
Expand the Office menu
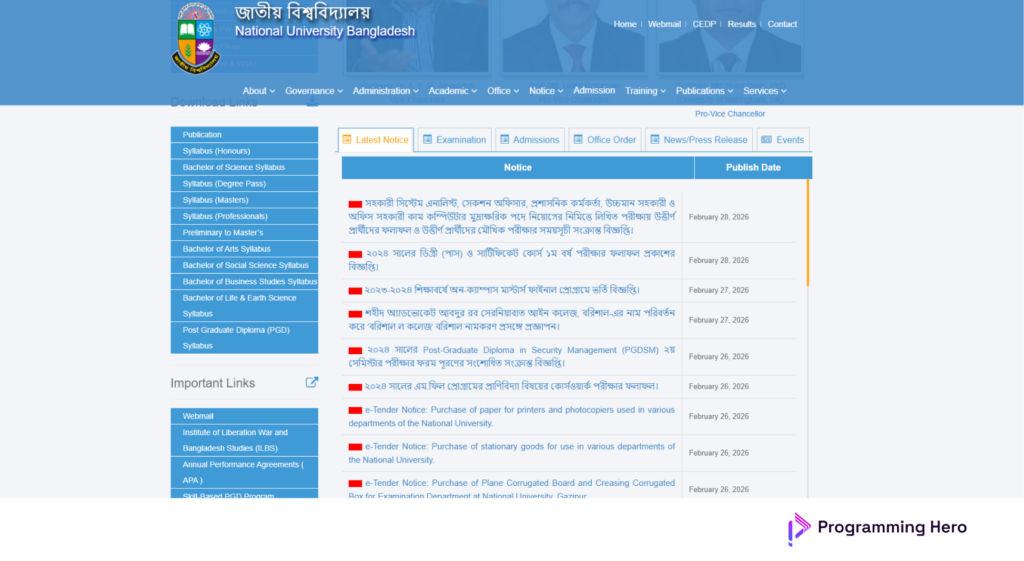tap(503, 91)
